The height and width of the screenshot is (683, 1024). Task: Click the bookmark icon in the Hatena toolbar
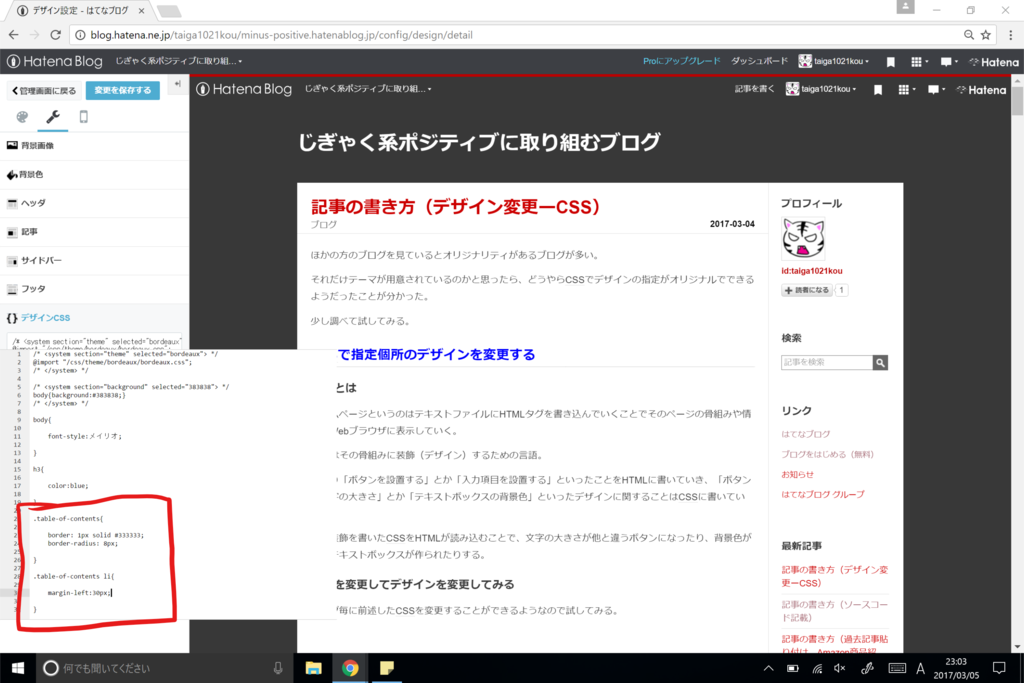(890, 62)
